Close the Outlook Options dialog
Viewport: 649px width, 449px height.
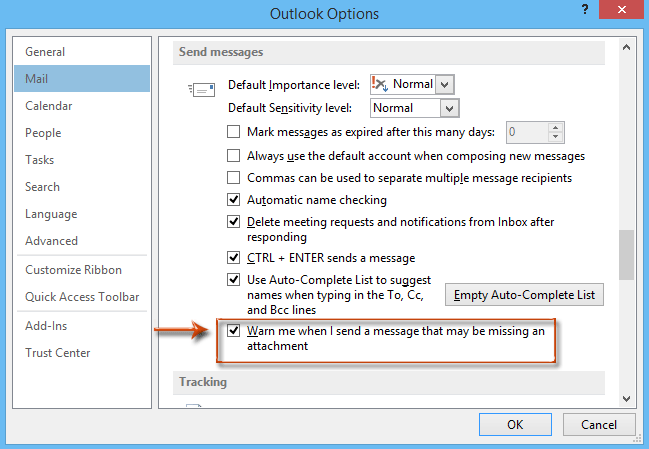click(x=625, y=12)
